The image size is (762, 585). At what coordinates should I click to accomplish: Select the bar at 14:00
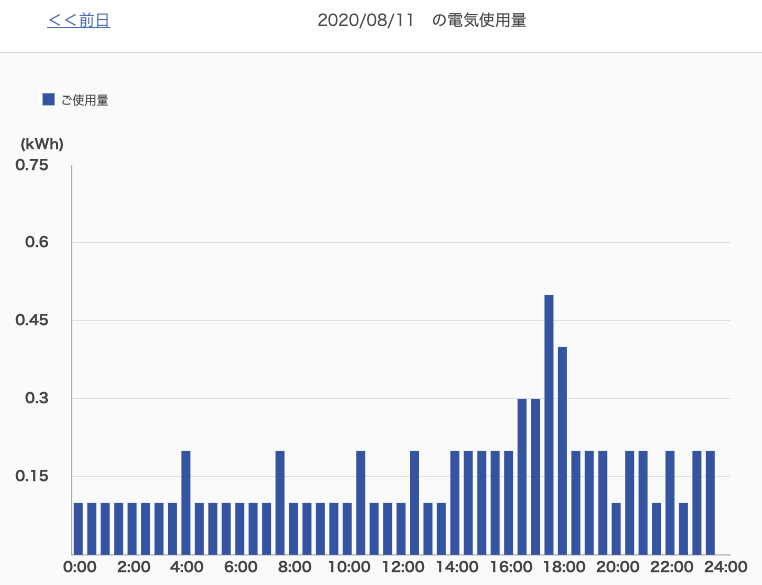tap(455, 502)
